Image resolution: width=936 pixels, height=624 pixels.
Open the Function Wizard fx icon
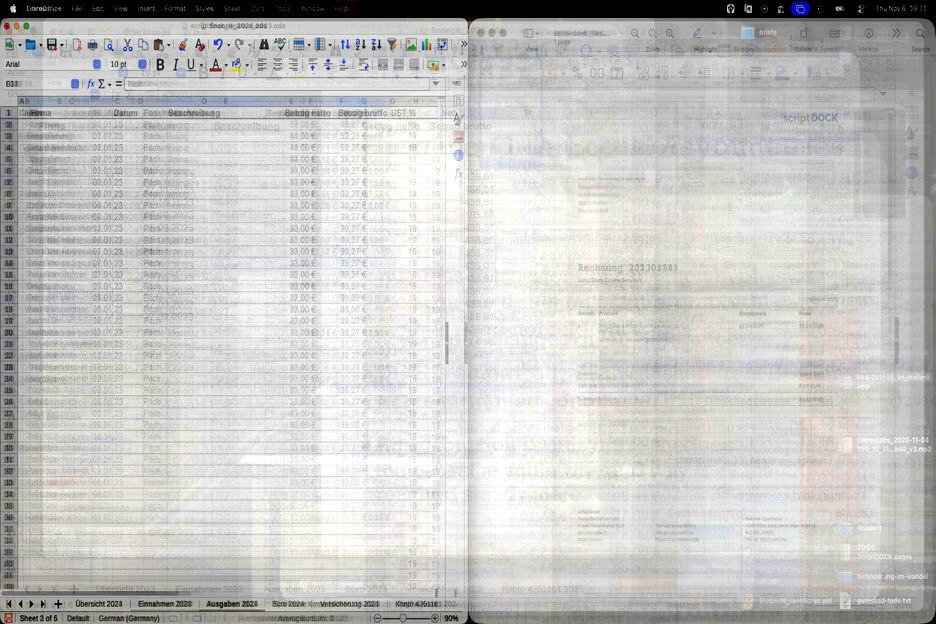click(90, 84)
